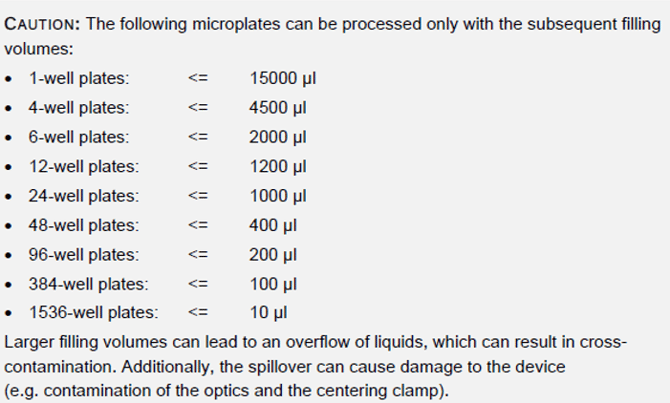The height and width of the screenshot is (403, 670).
Task: Click the 4-well plates list entry
Action: tap(79, 108)
